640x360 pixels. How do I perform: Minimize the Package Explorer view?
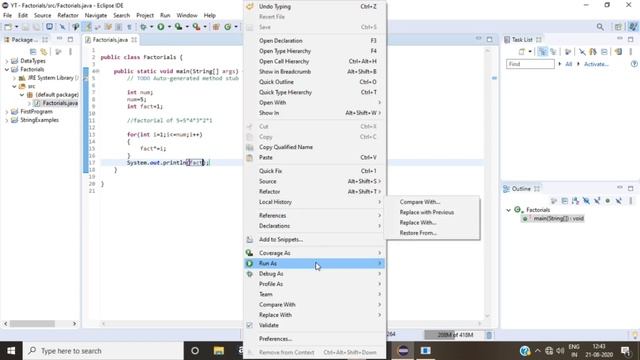(60, 39)
